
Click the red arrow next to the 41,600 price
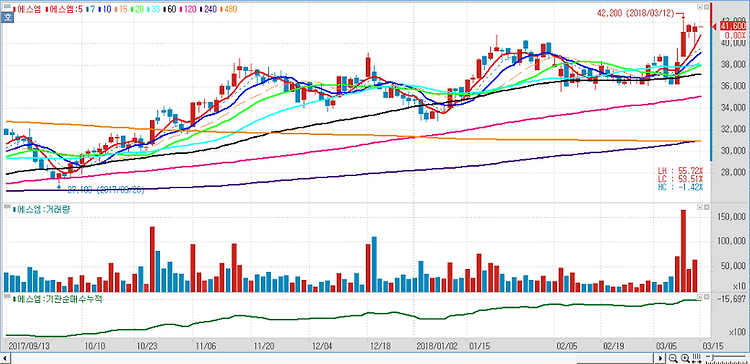coord(714,27)
